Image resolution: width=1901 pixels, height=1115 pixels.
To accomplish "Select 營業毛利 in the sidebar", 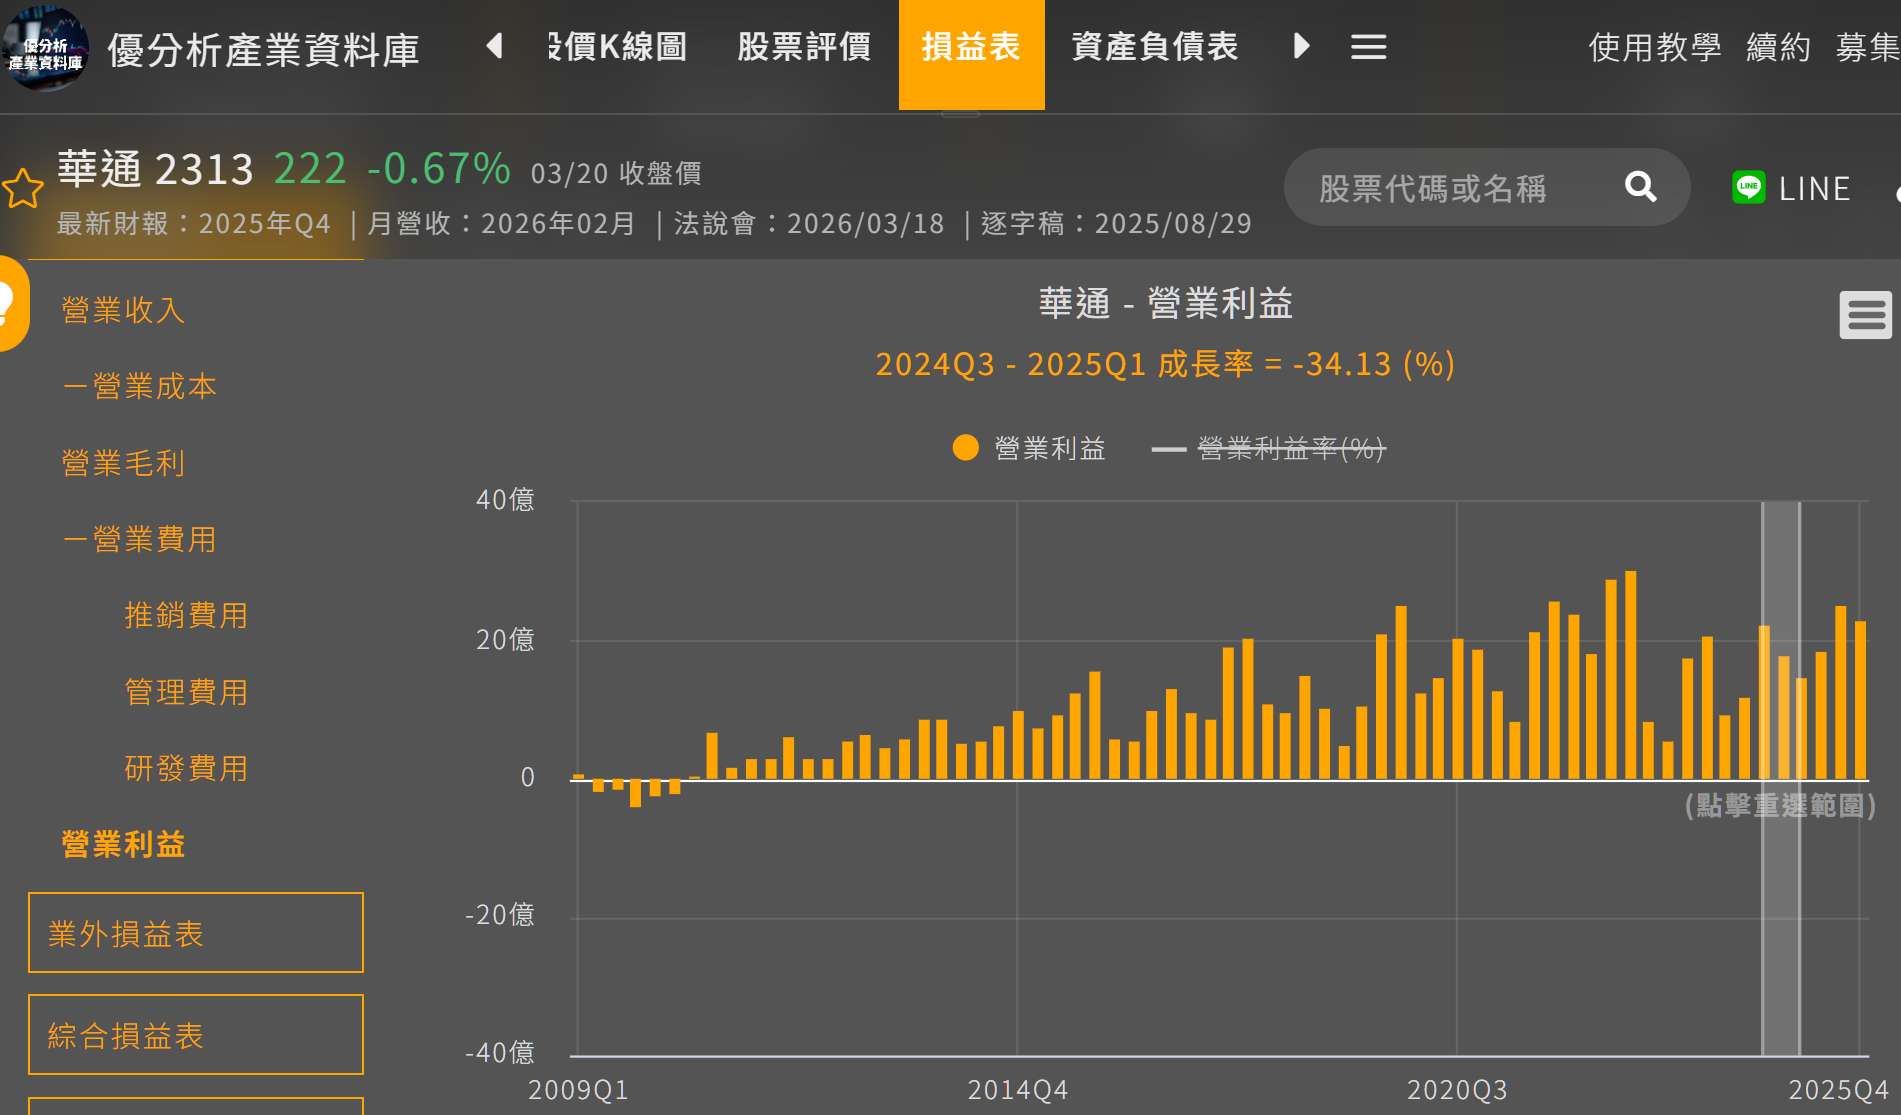I will 123,464.
